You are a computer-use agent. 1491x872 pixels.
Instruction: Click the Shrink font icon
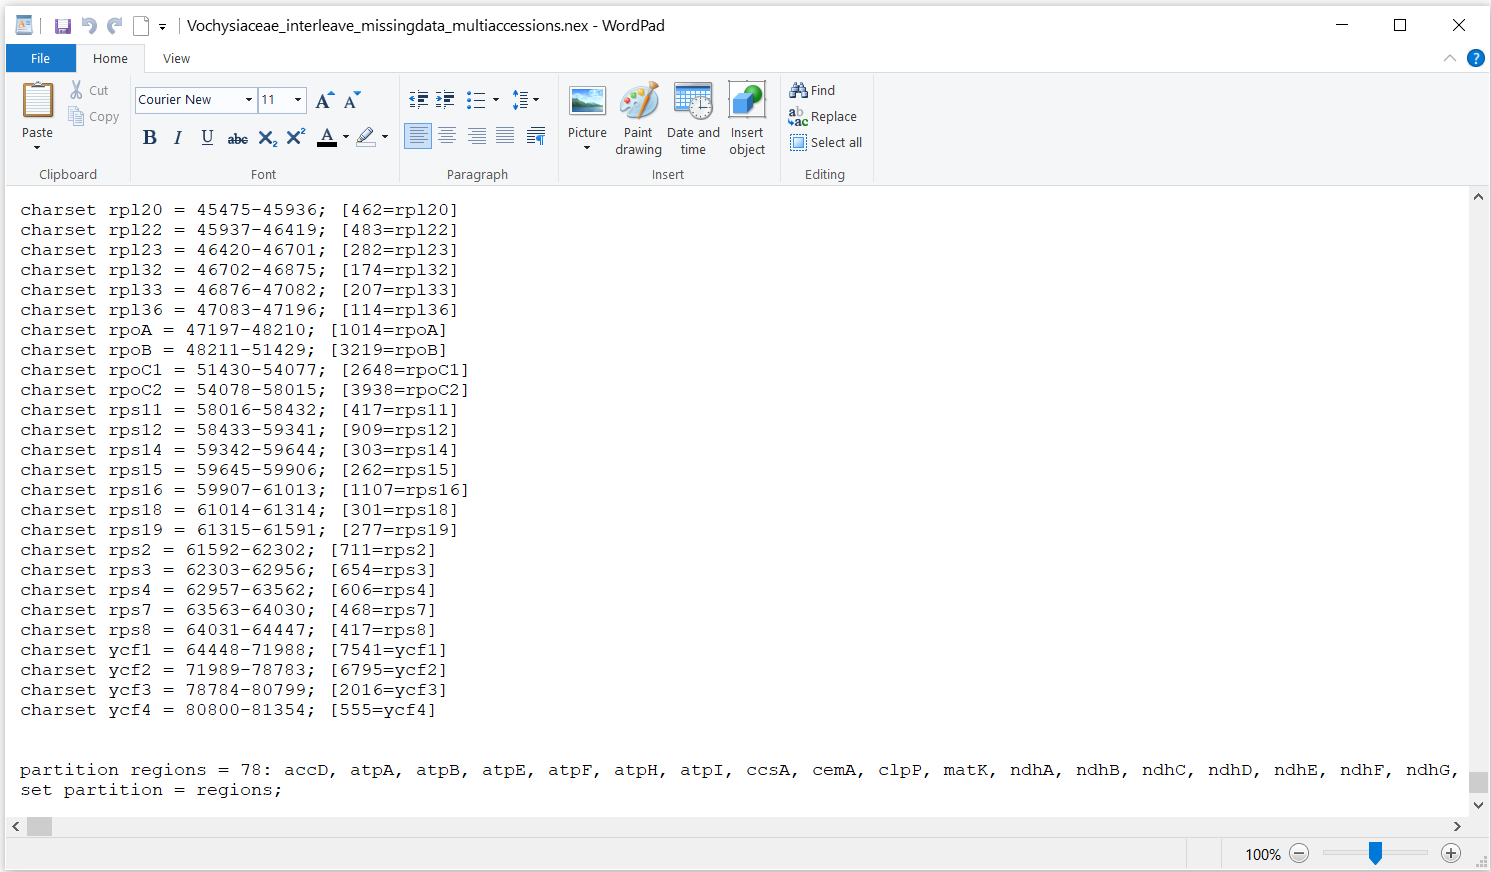coord(352,100)
